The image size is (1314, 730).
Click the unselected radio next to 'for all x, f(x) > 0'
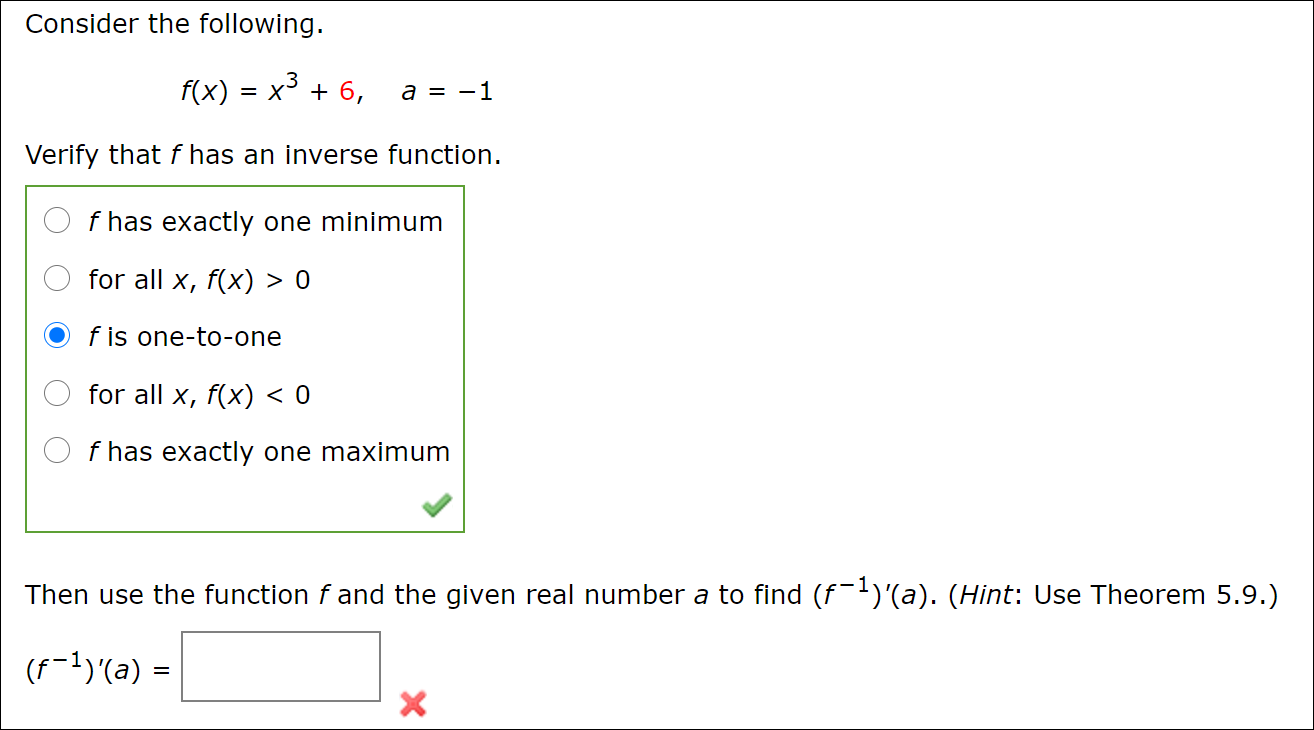click(x=57, y=278)
